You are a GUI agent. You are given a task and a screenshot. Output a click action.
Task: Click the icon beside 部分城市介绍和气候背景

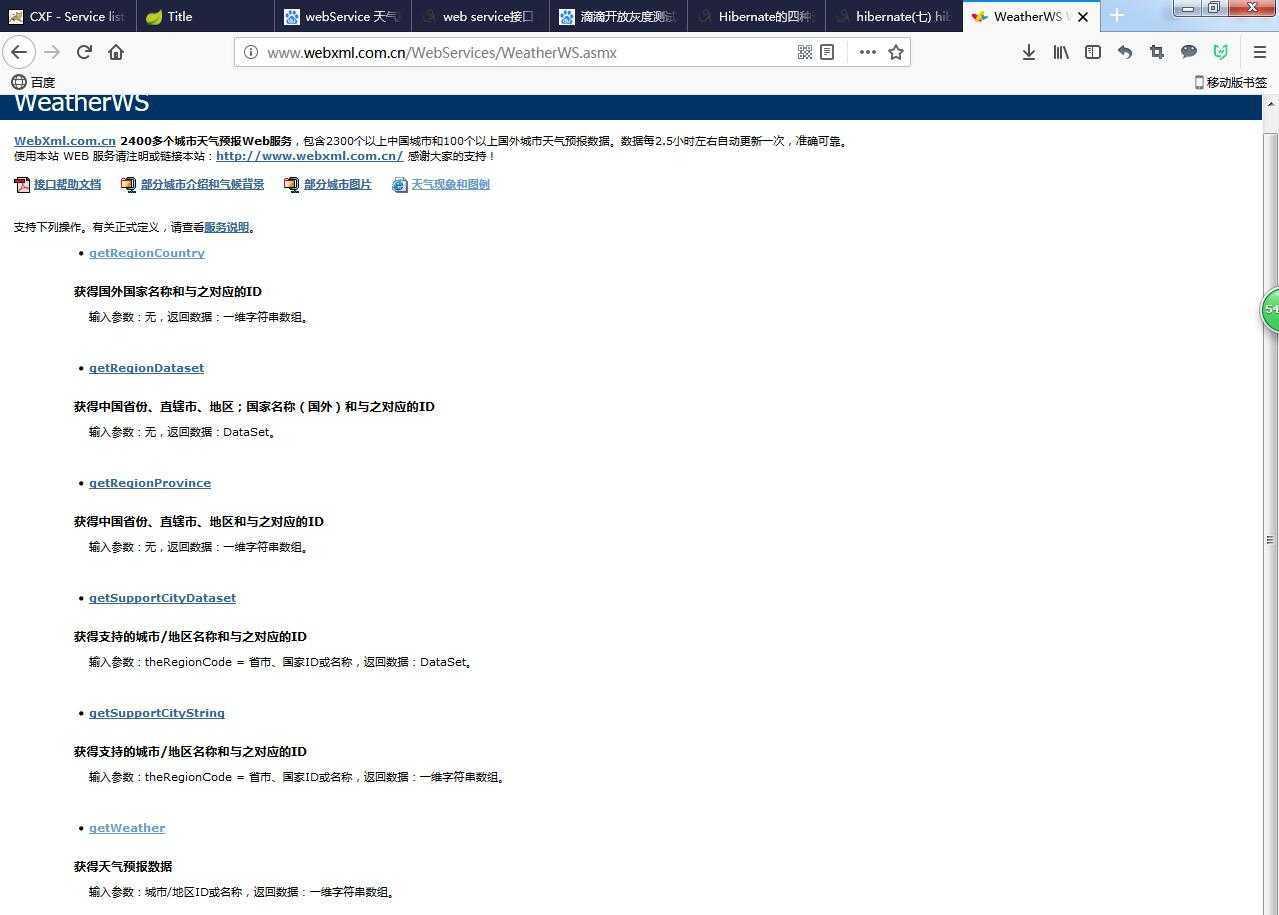pos(128,184)
